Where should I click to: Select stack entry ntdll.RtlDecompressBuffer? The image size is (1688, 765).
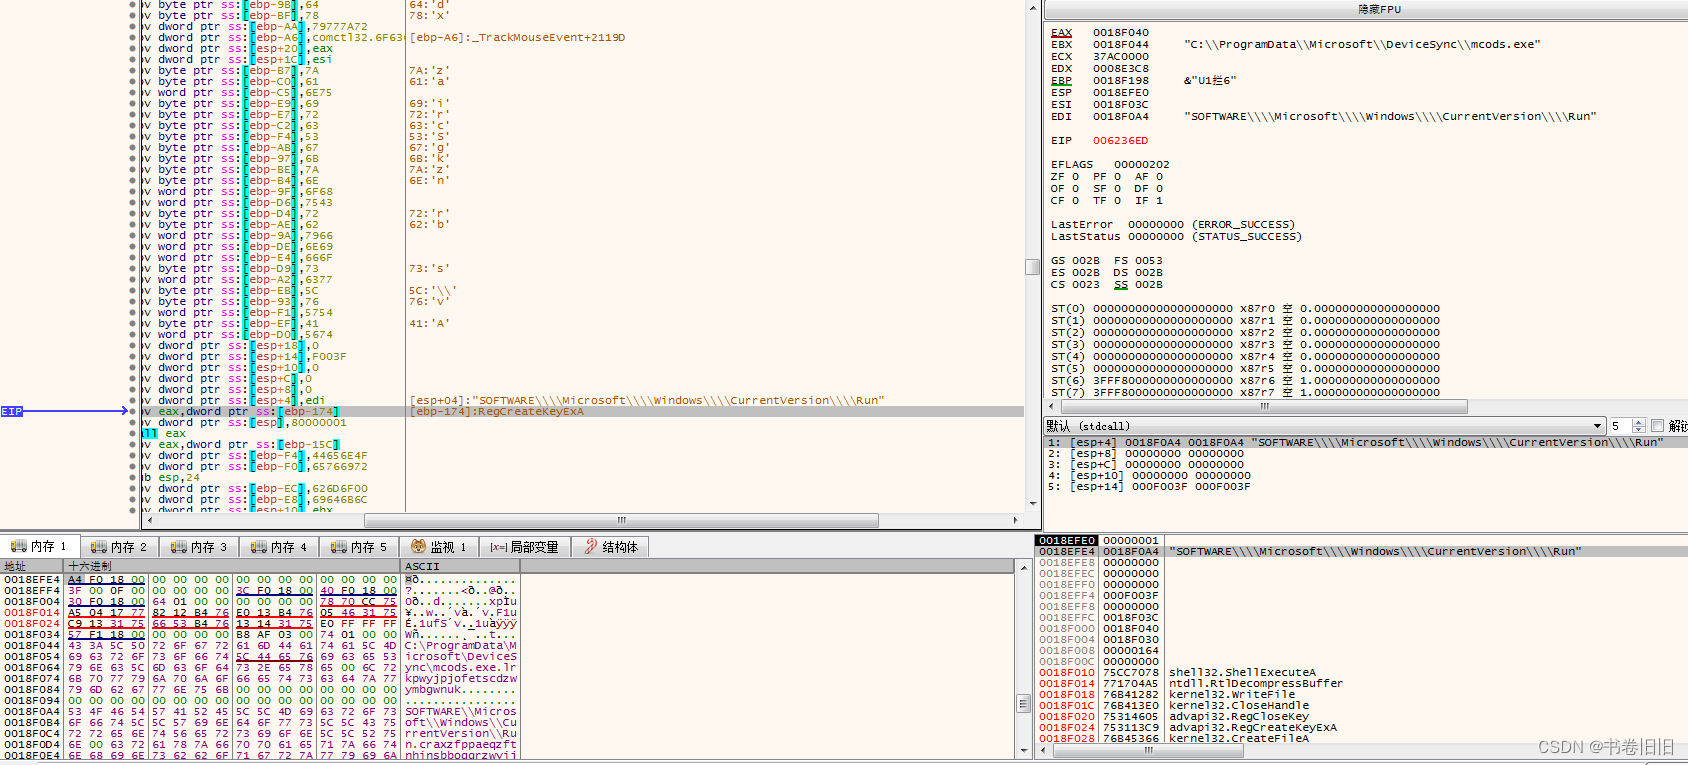(1256, 684)
